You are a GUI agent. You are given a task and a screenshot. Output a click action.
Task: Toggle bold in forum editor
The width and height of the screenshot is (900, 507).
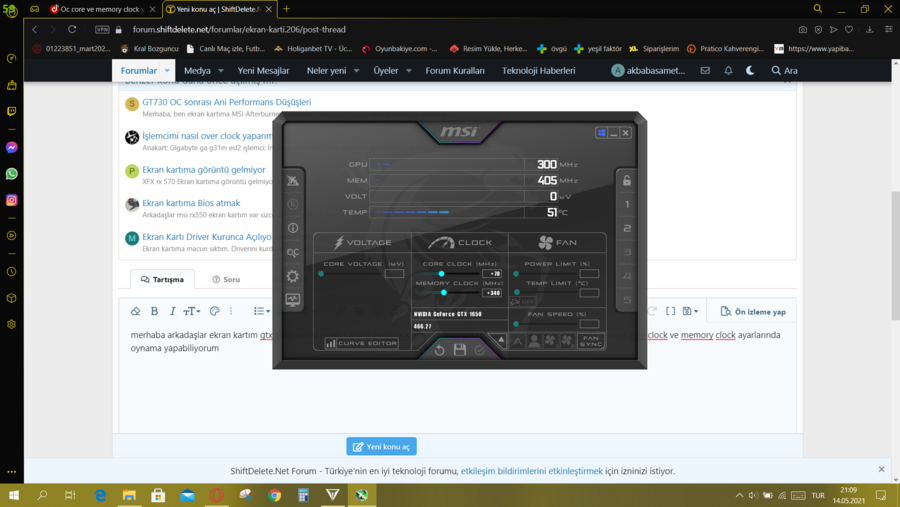coord(154,311)
